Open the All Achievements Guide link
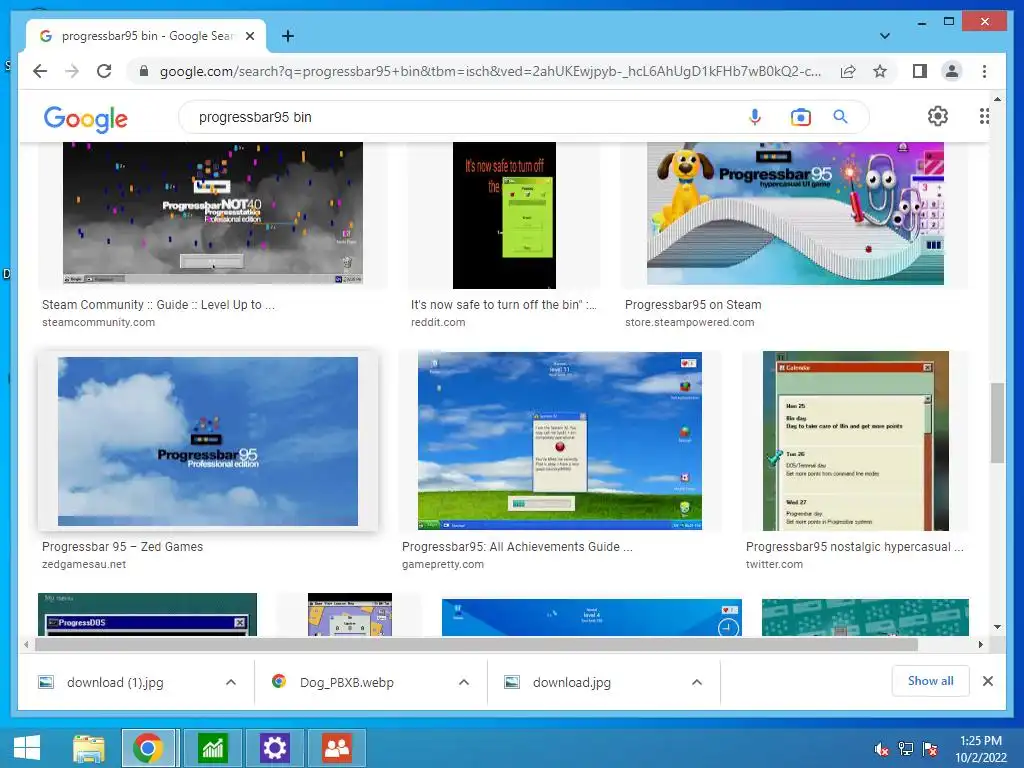 (517, 547)
